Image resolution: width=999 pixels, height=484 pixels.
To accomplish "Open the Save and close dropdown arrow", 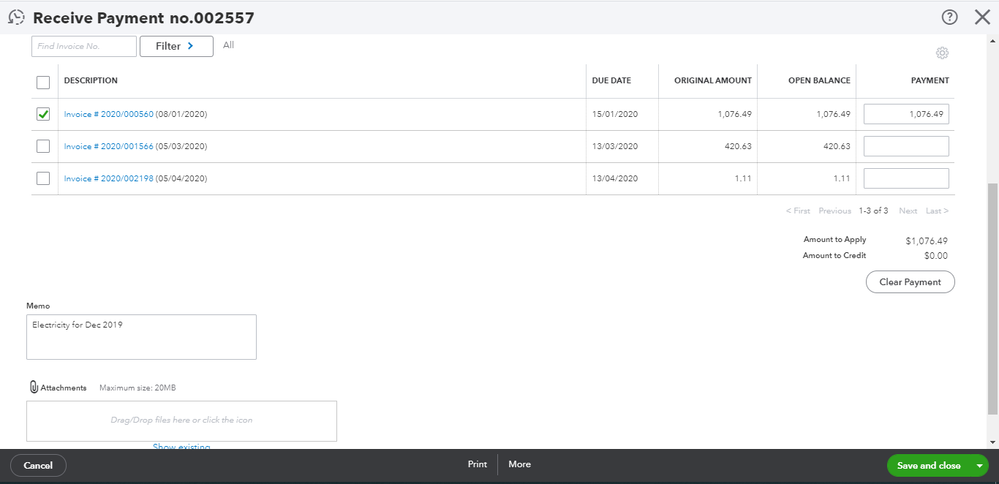I will [x=979, y=466].
